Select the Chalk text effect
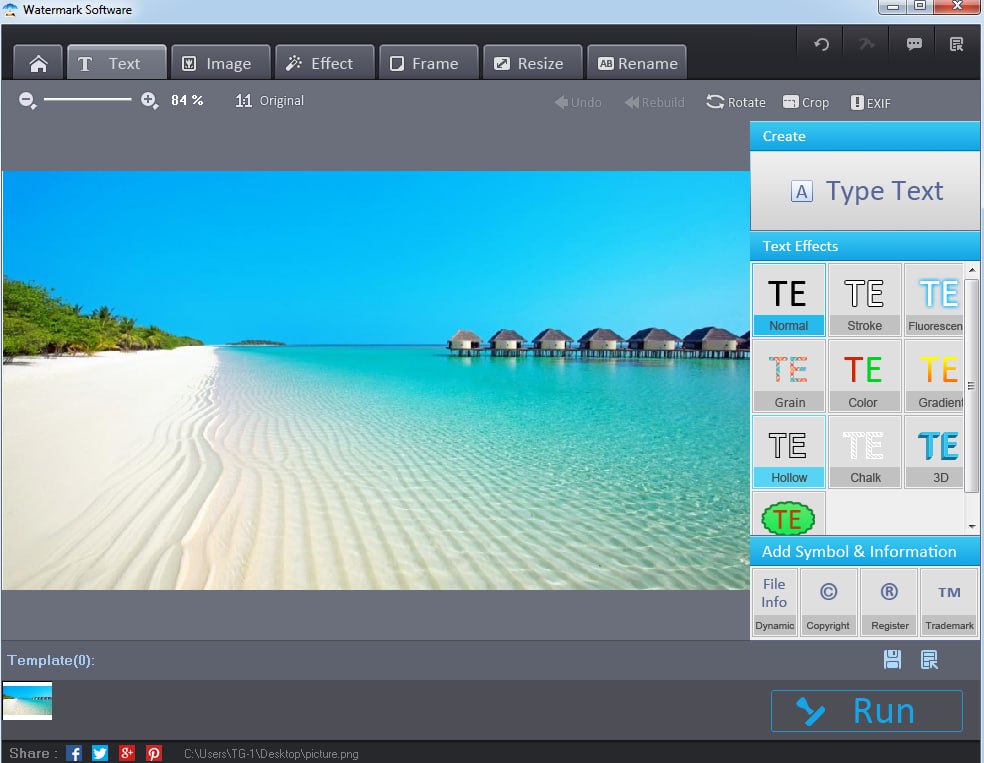The image size is (984, 763). pos(864,452)
